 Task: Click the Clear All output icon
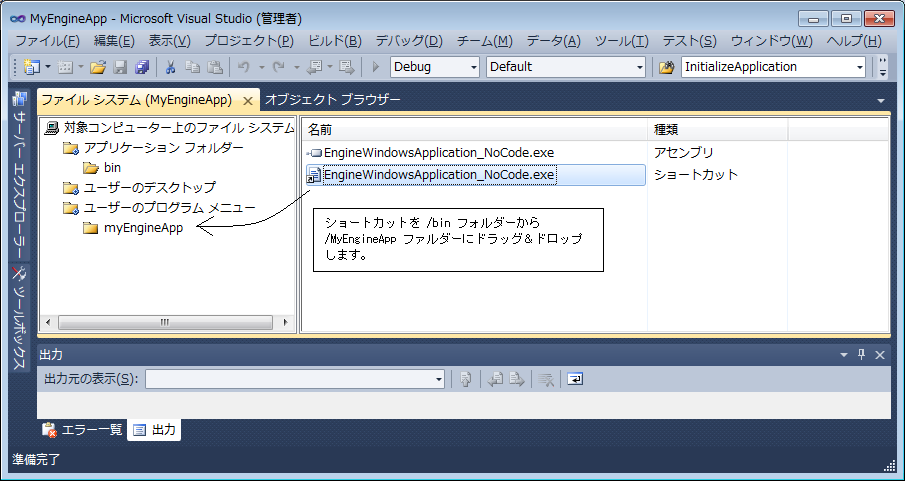[x=546, y=379]
